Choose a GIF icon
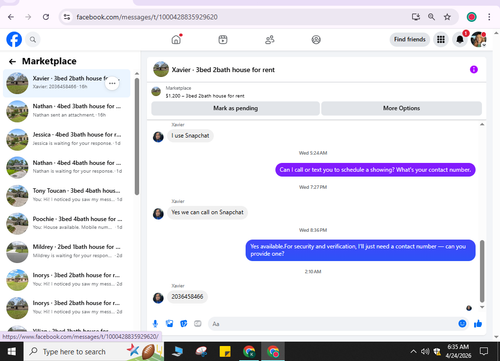This screenshot has height=361, width=500. click(198, 324)
